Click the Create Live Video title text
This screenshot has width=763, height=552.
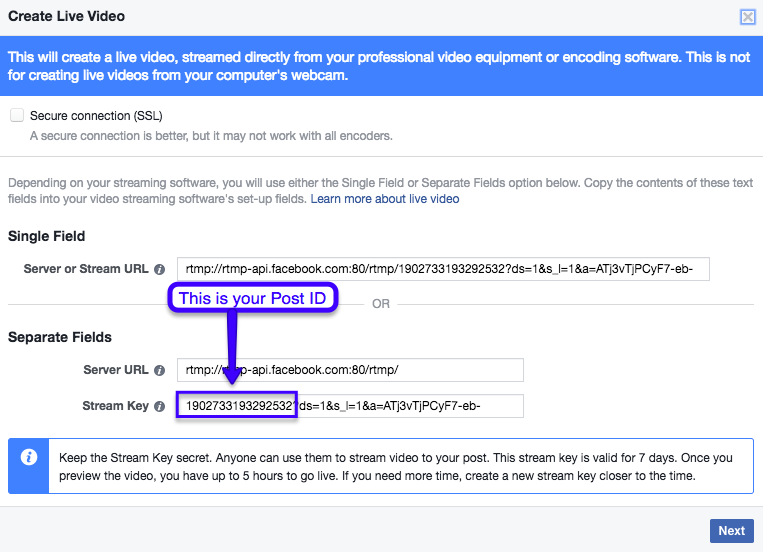pos(66,16)
